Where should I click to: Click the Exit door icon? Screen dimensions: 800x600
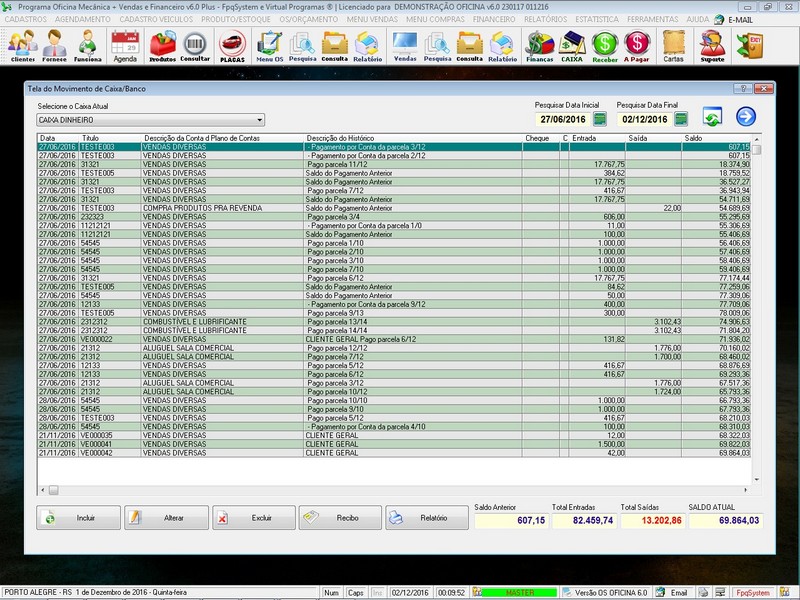(749, 45)
